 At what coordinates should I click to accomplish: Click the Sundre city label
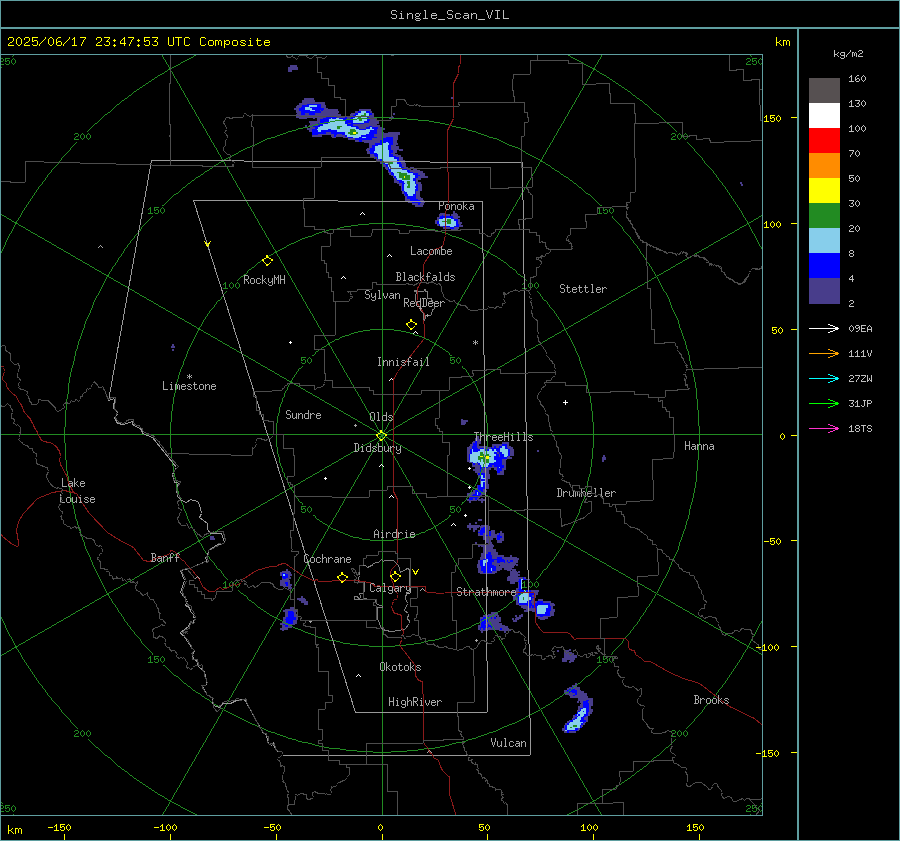pos(303,415)
